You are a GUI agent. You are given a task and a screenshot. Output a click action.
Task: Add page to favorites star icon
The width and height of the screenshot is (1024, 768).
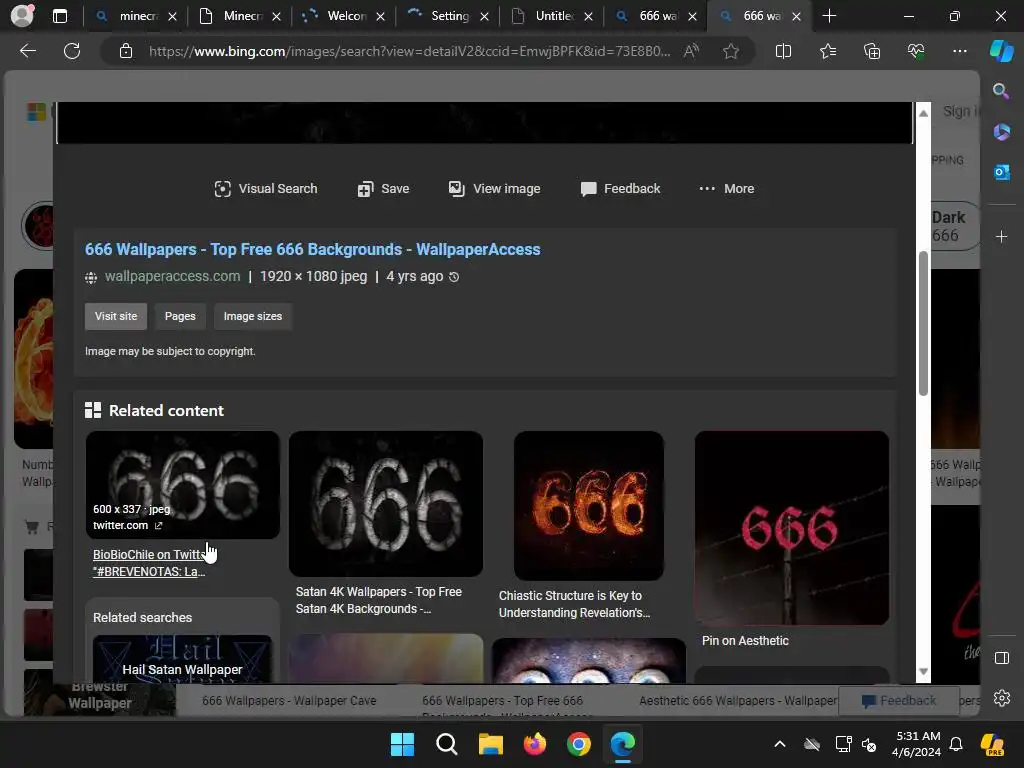point(731,51)
